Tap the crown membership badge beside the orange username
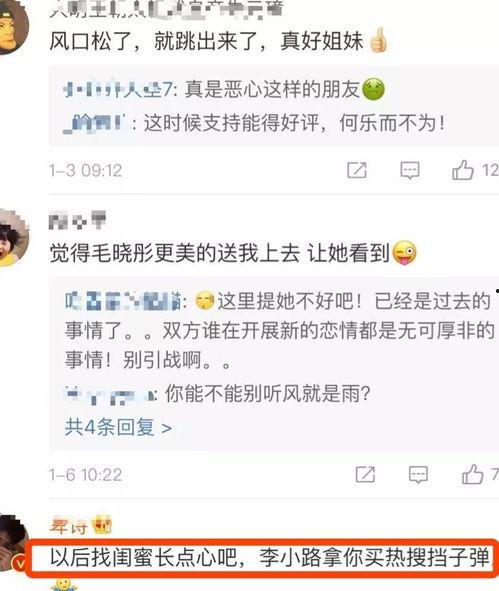Image resolution: width=499 pixels, height=591 pixels. click(x=102, y=525)
